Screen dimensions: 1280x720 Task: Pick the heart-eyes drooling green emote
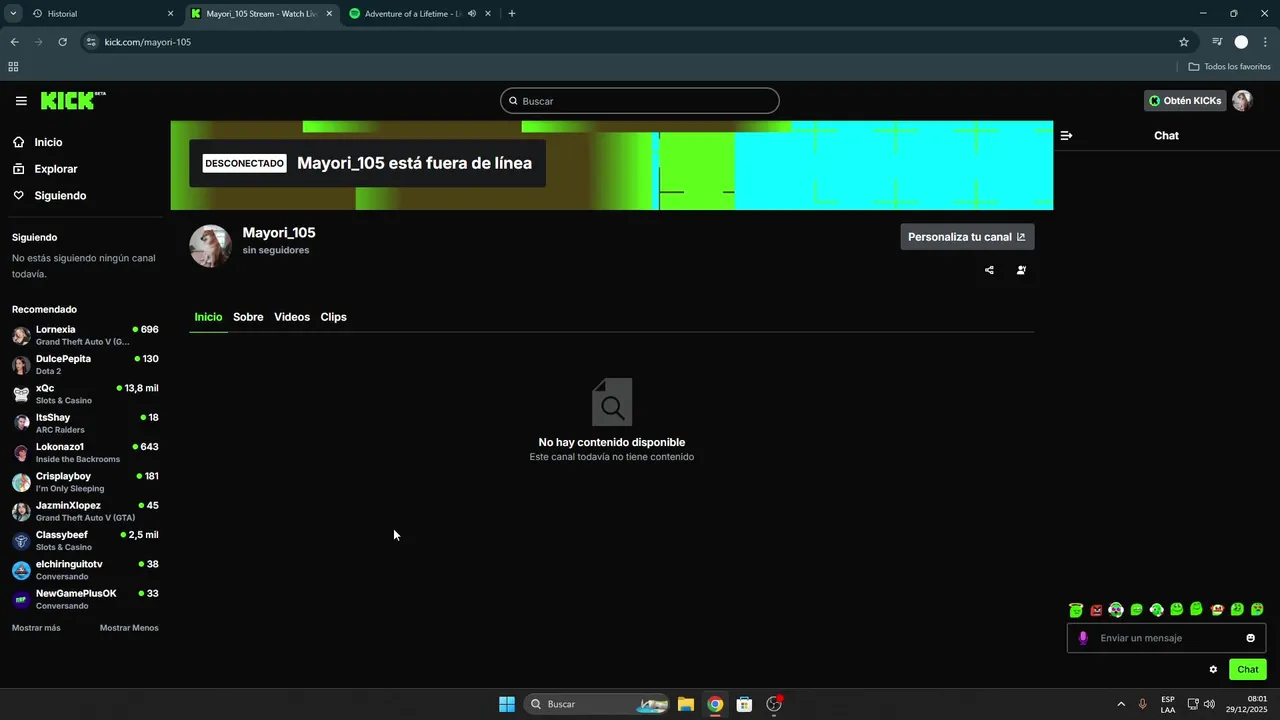[1257, 610]
